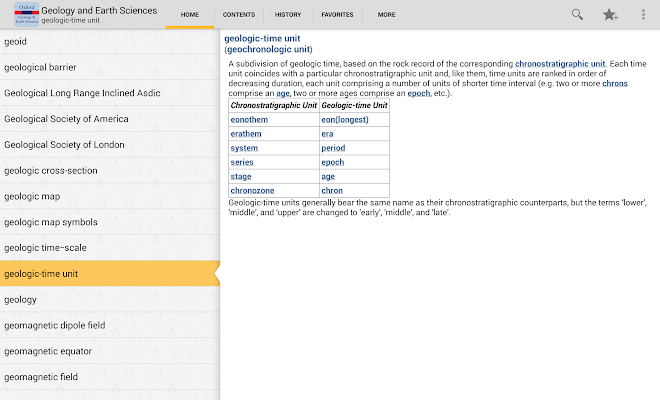Open the 'series' table link
This screenshot has width=660, height=400.
point(242,162)
